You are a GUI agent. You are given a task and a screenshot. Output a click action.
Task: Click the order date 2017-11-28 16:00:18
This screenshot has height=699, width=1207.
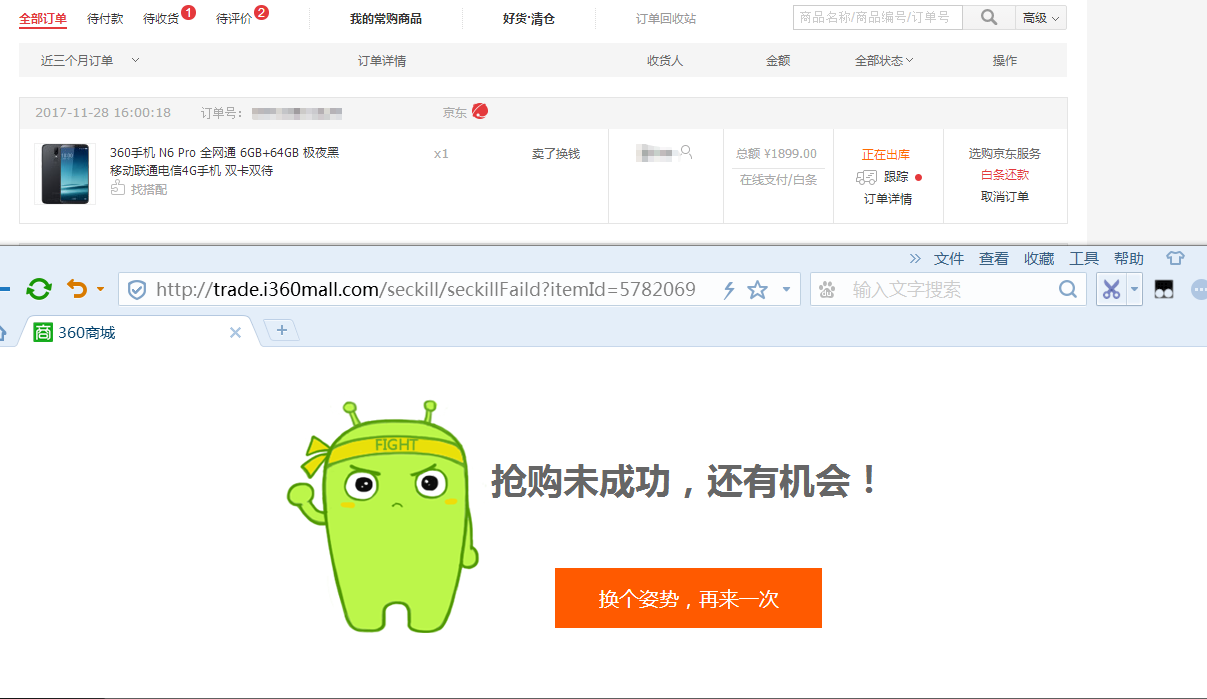(x=103, y=112)
